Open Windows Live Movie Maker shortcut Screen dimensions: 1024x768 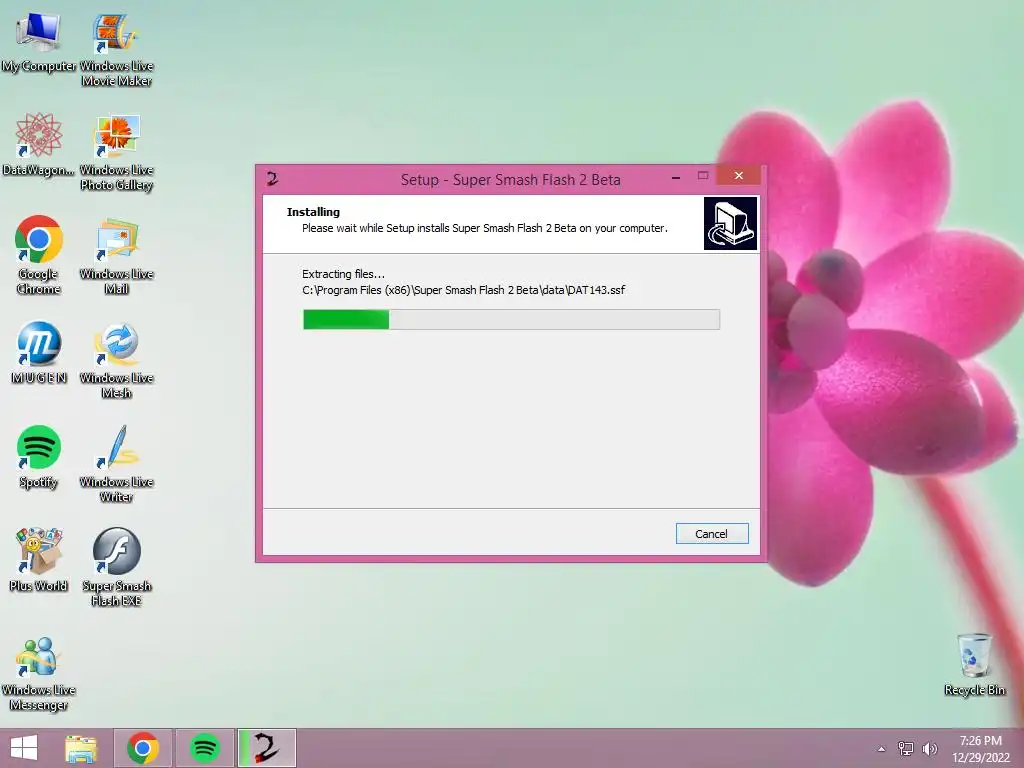116,49
